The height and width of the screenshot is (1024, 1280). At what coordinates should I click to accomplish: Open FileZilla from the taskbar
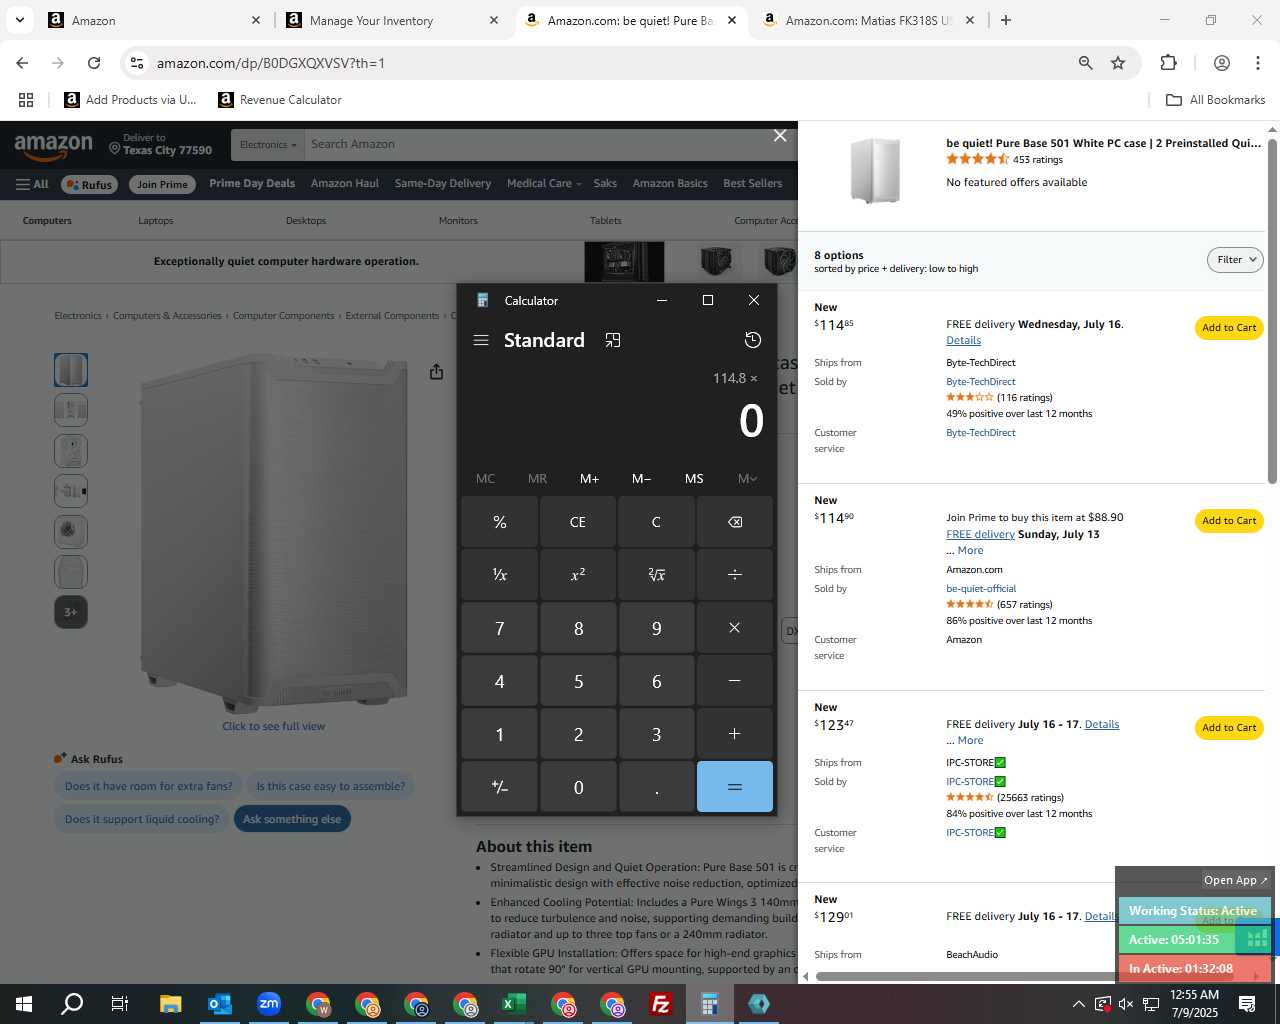point(661,1004)
